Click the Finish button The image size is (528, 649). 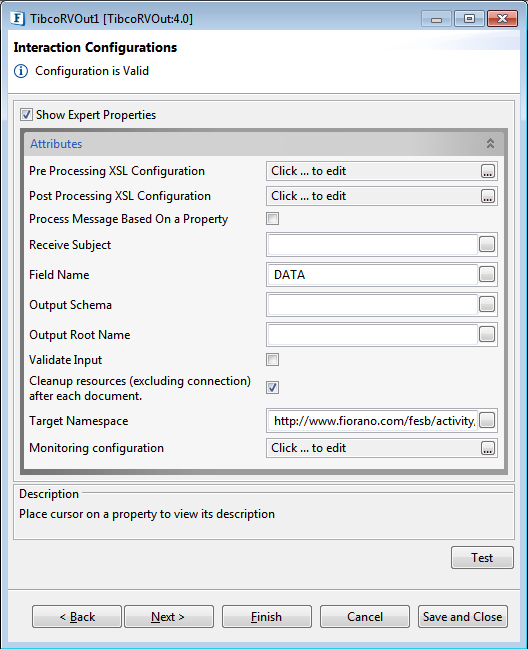pyautogui.click(x=266, y=617)
